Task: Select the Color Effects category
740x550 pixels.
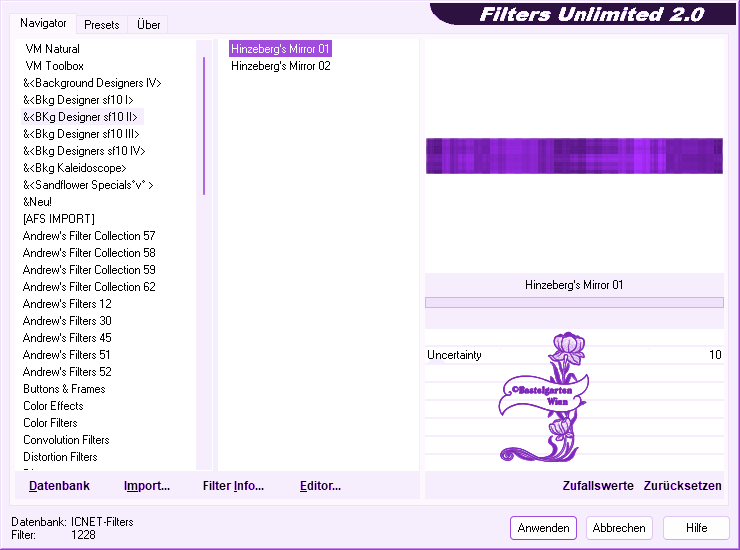Action: [53, 406]
